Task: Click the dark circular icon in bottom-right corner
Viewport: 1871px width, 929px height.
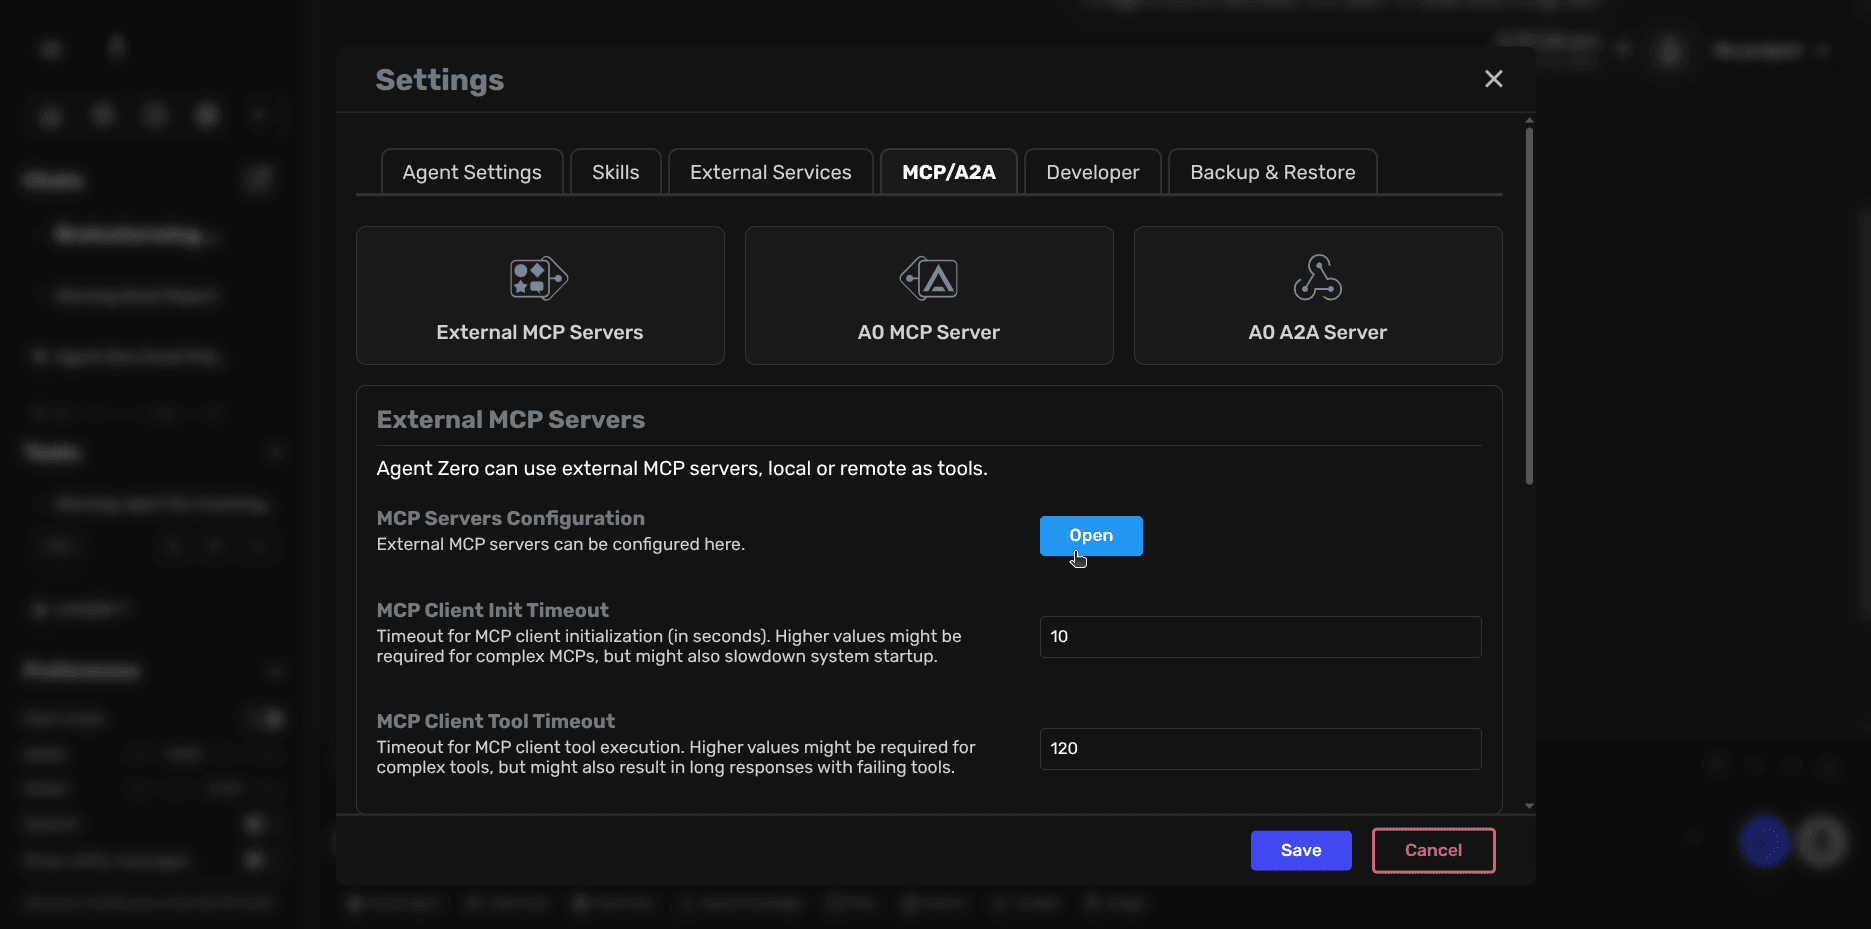Action: coord(1822,842)
